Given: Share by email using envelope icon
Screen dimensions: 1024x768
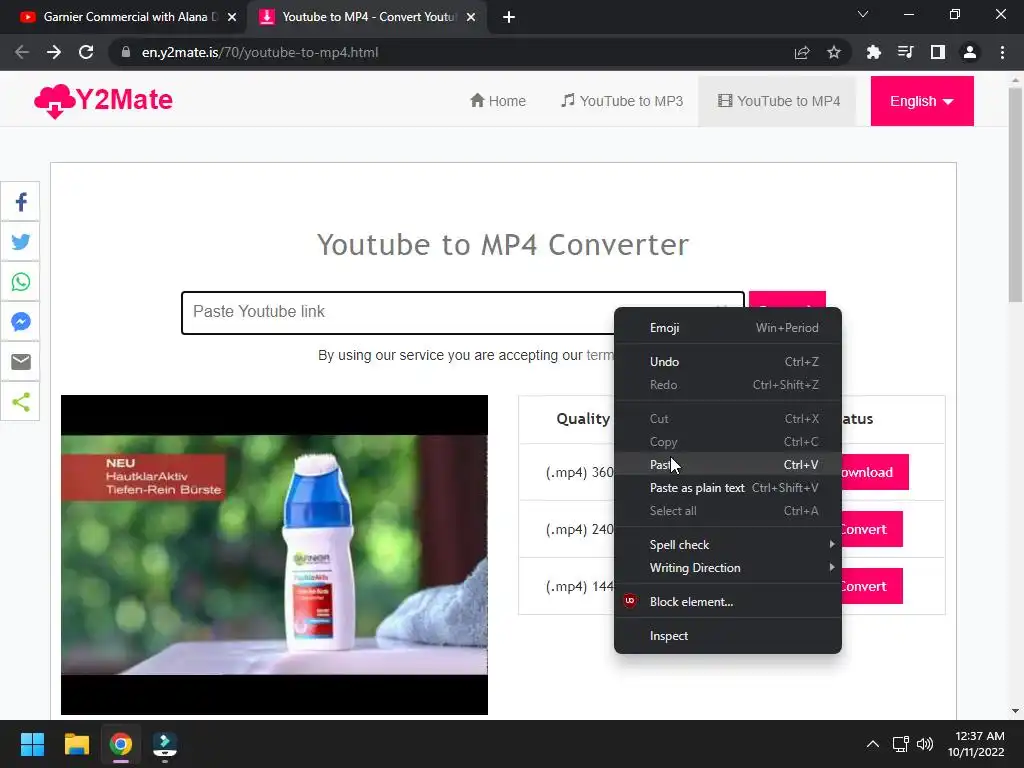Looking at the screenshot, I should click(x=20, y=361).
